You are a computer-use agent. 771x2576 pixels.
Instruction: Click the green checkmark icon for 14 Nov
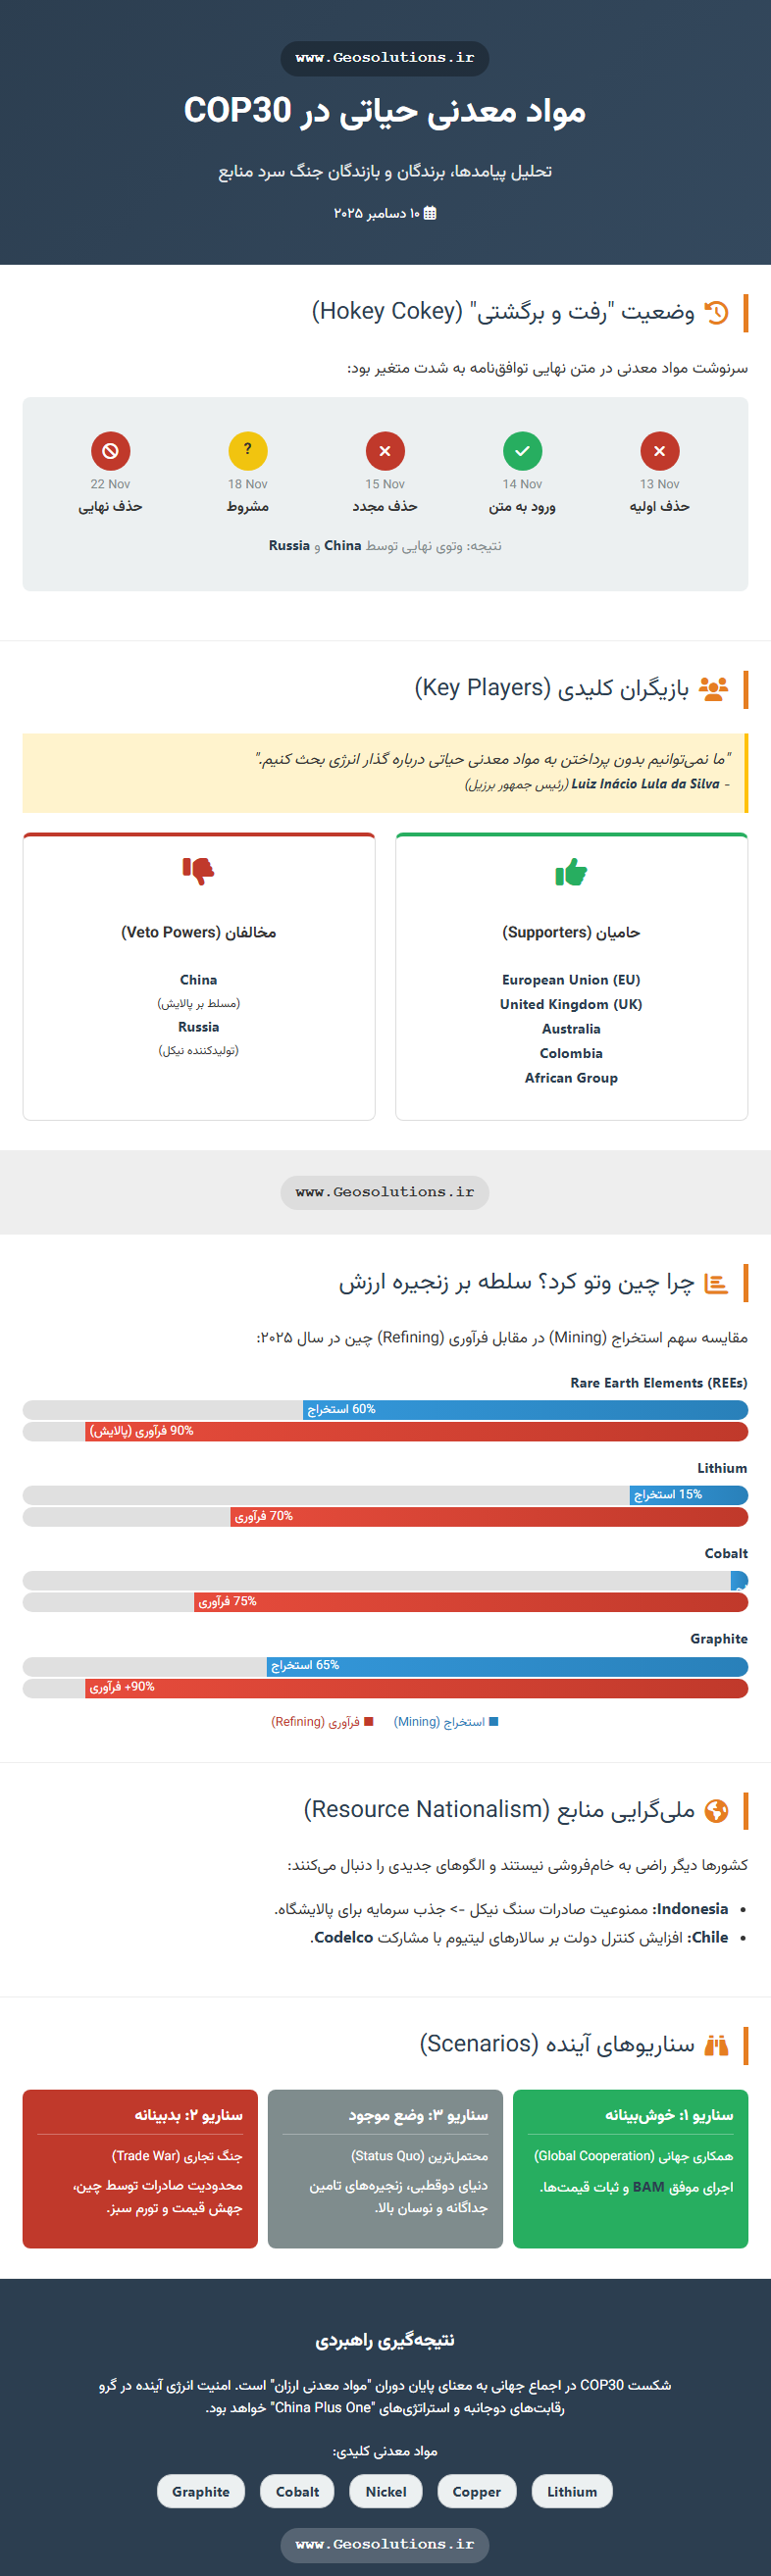tap(522, 451)
